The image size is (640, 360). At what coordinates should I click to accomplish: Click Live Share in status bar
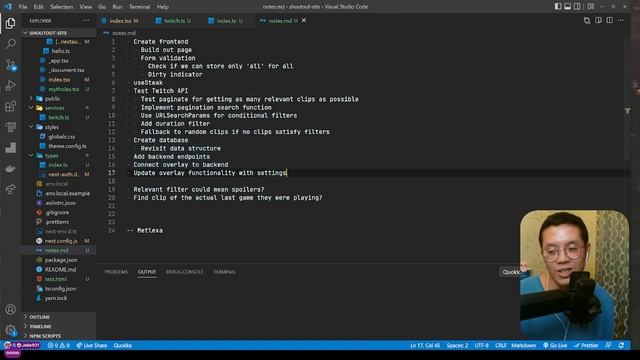click(91, 345)
